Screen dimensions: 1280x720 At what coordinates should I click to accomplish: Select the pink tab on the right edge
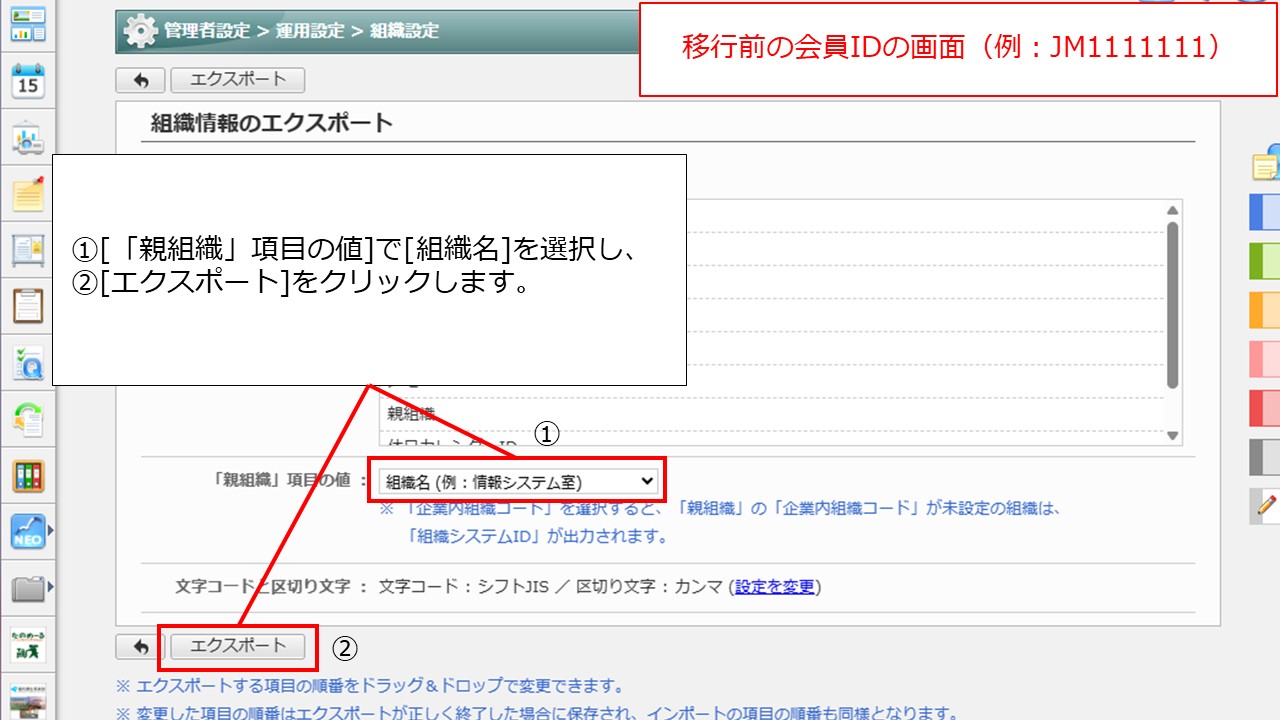pyautogui.click(x=1265, y=359)
